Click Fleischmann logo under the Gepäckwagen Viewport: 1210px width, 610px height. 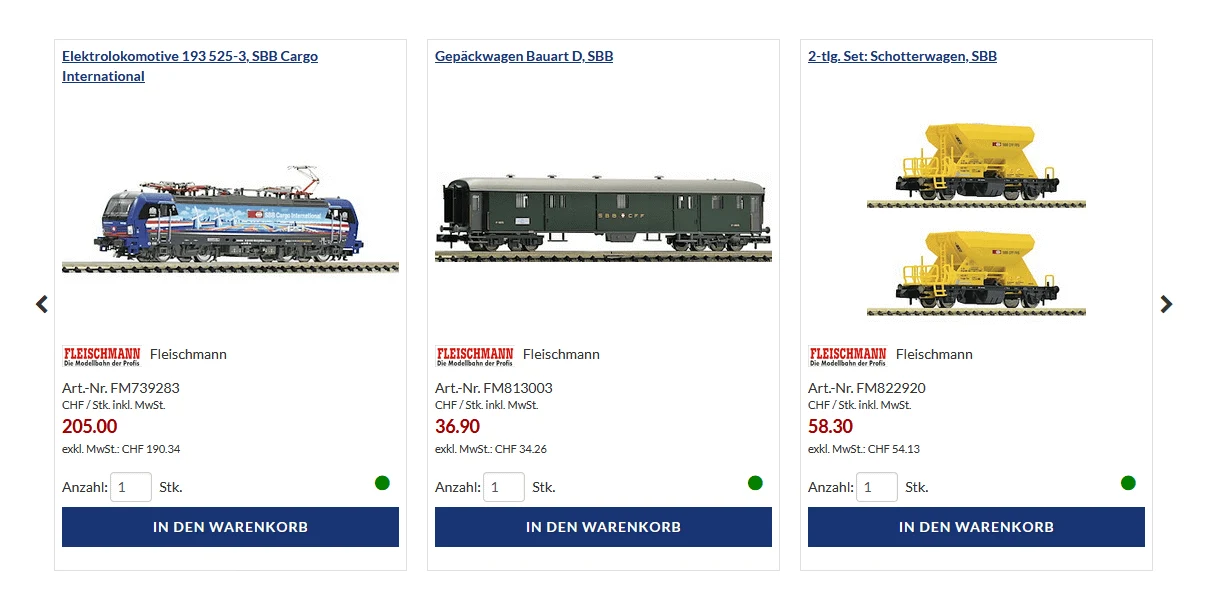tap(475, 355)
